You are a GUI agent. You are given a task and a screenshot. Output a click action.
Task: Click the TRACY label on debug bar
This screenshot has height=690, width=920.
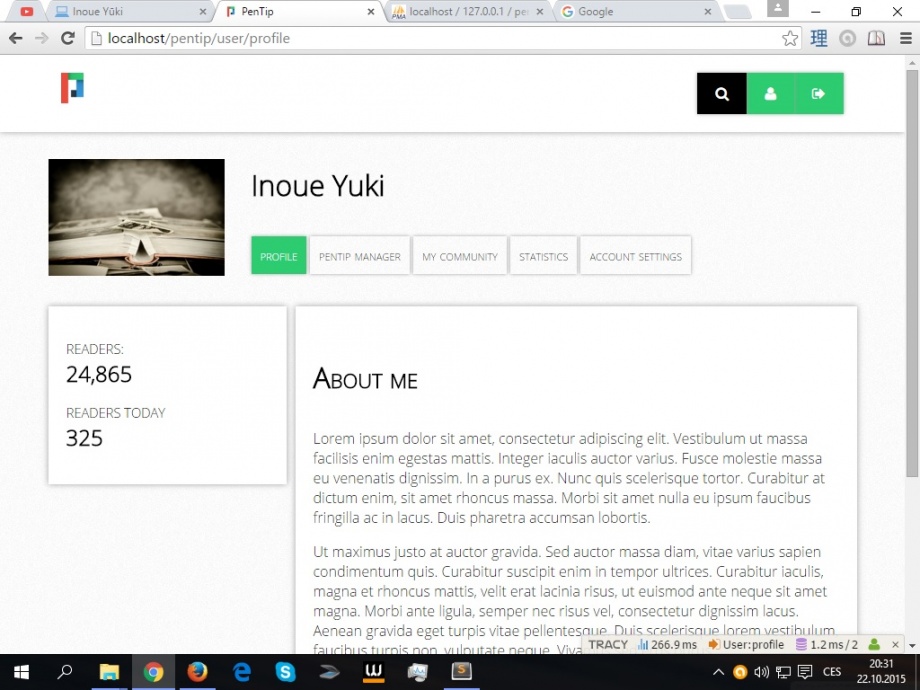pos(608,644)
